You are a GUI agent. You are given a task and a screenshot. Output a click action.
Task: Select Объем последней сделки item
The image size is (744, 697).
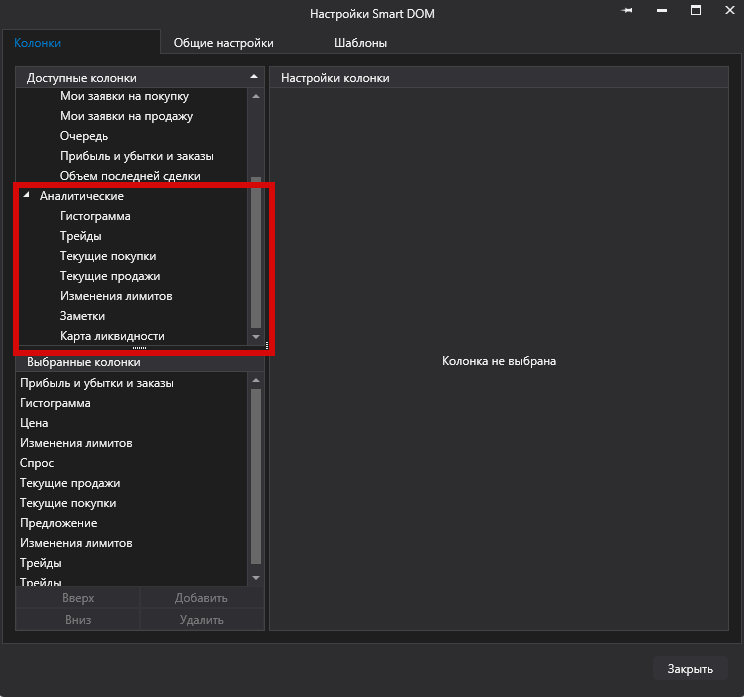(130, 176)
